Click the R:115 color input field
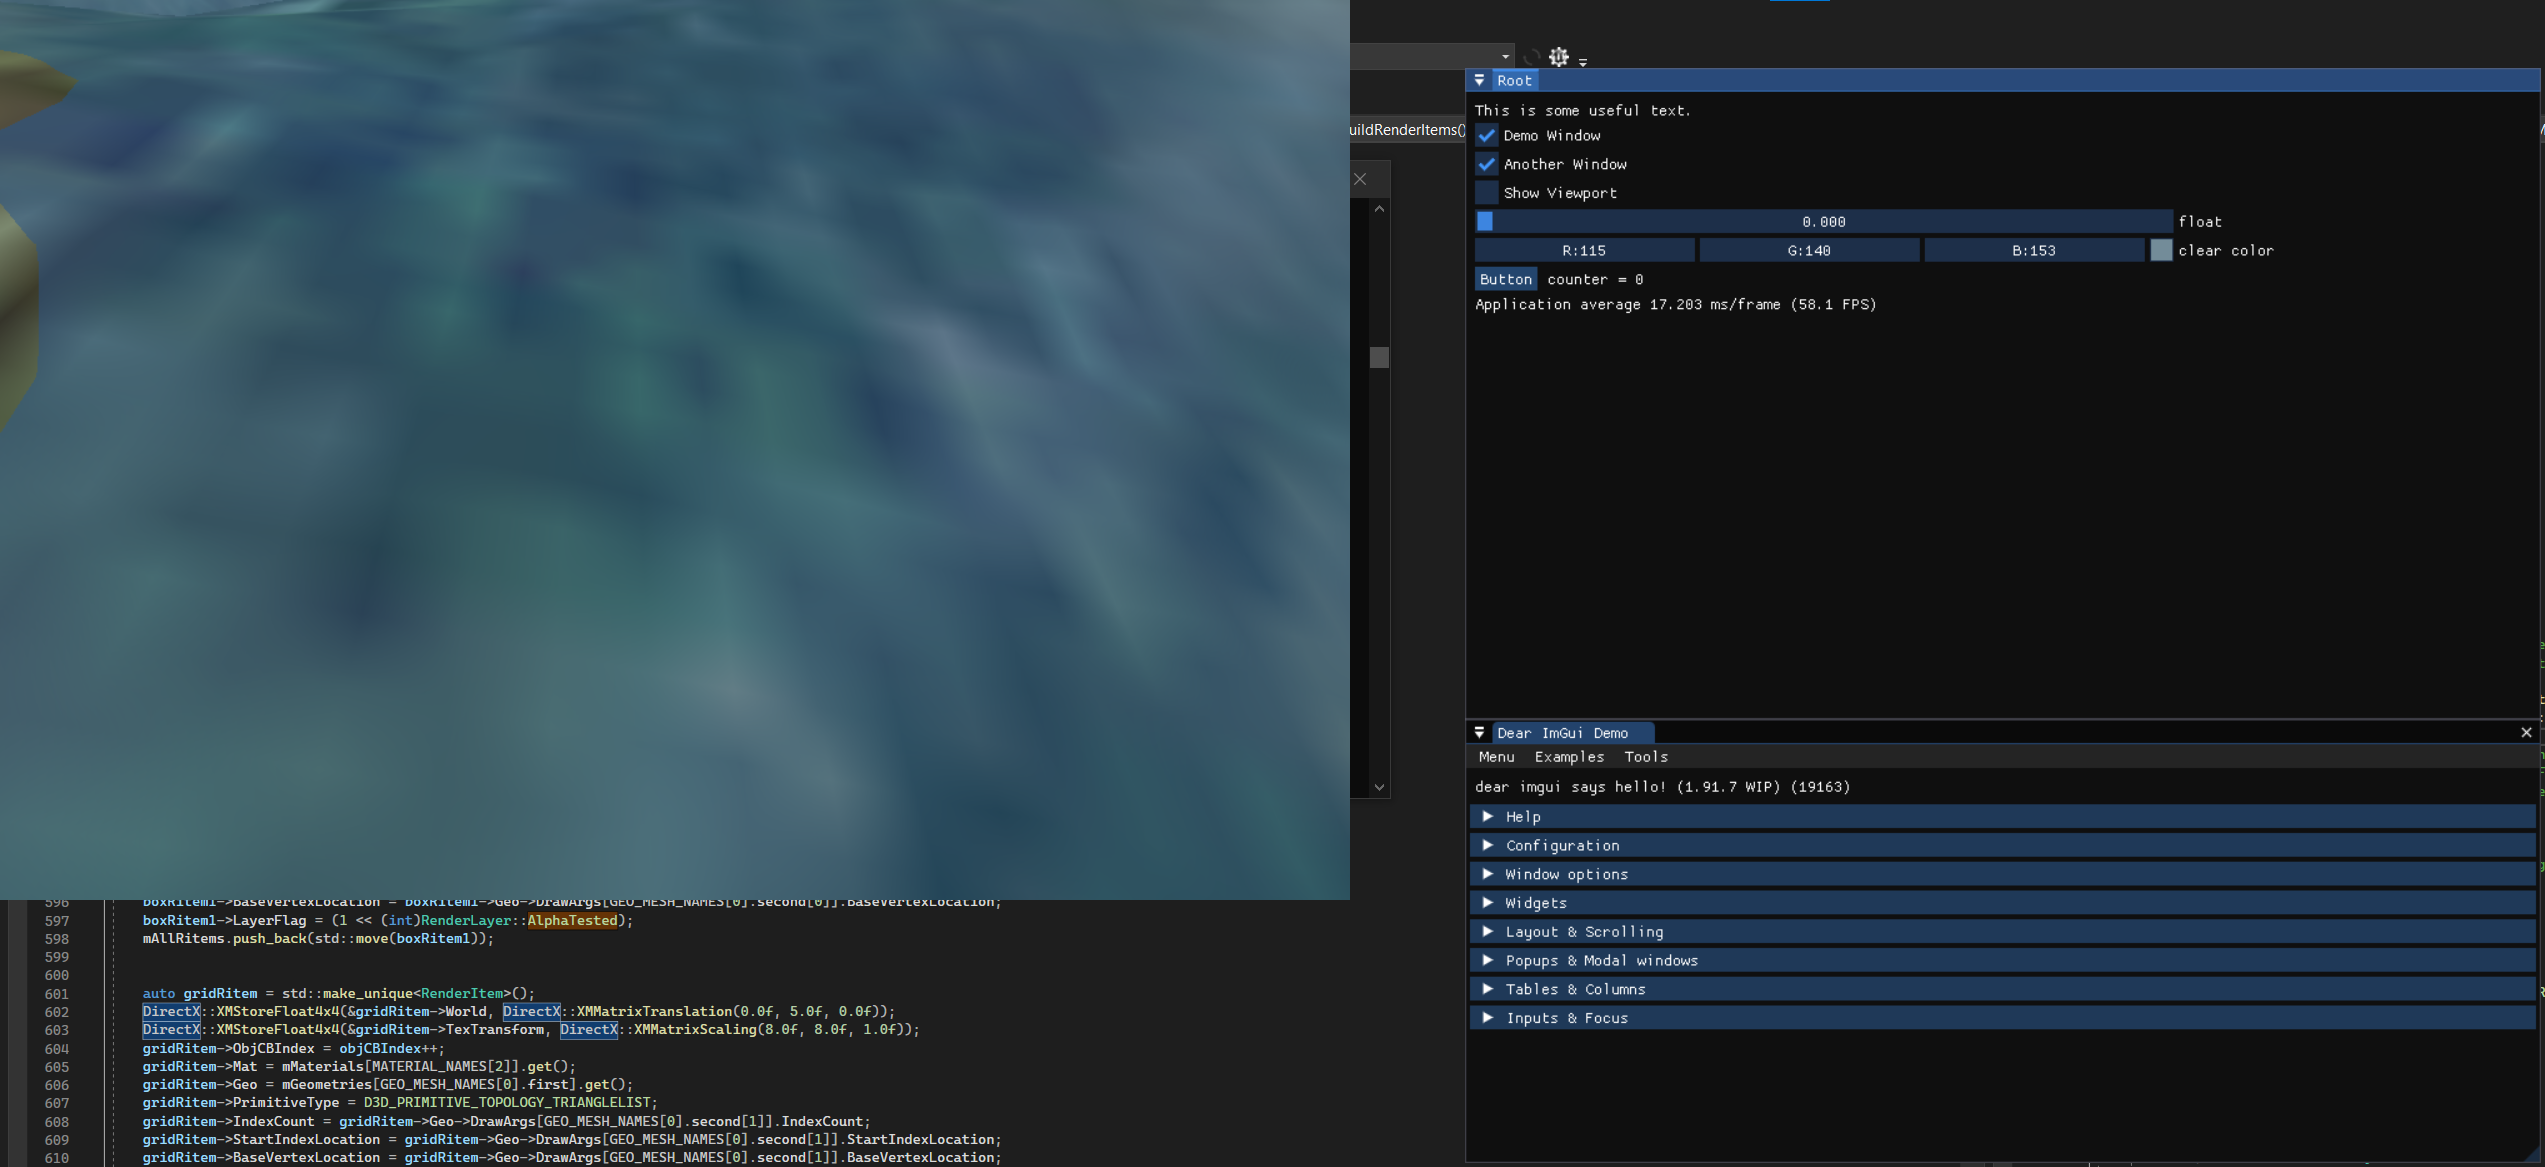 (1584, 251)
